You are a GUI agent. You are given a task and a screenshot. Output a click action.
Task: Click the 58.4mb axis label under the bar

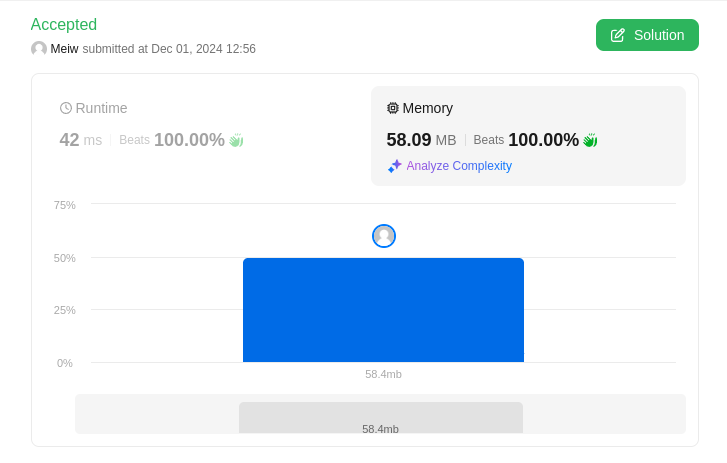[x=383, y=374]
